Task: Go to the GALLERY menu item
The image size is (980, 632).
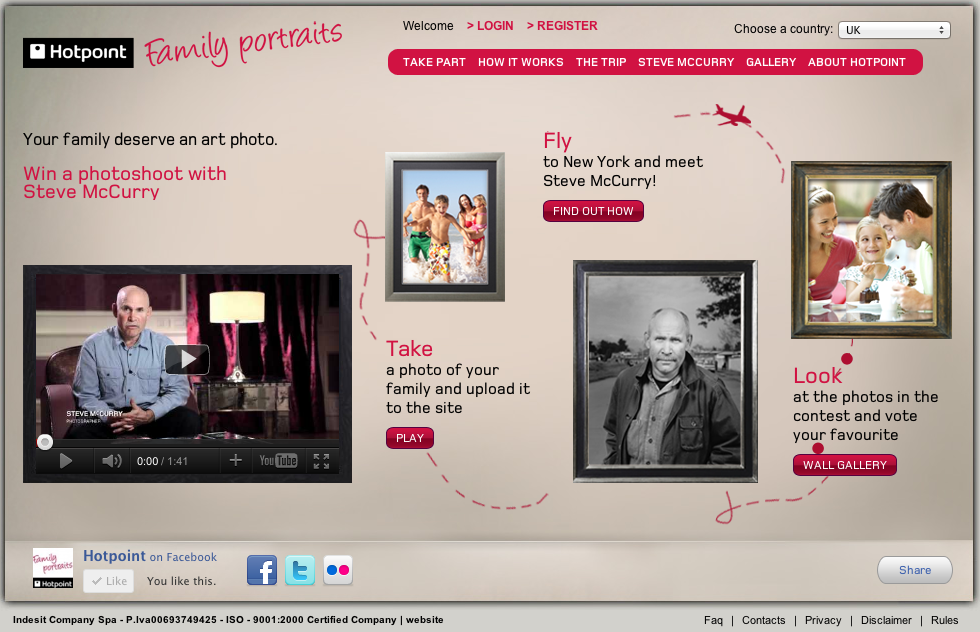Action: tap(771, 62)
